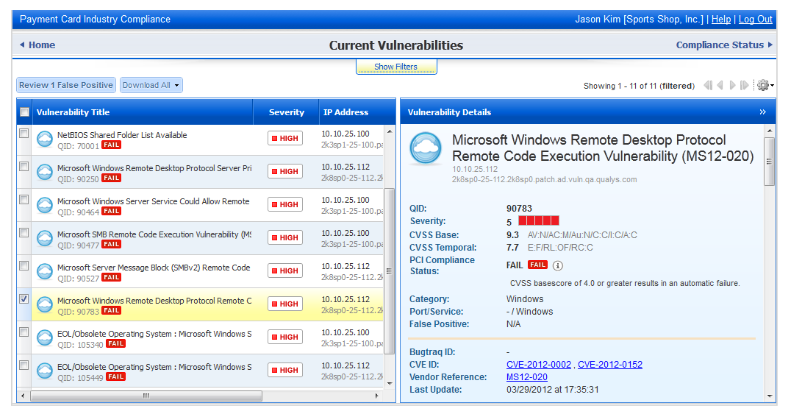Image resolution: width=789 pixels, height=417 pixels.
Task: Click the Jason Kim user name text
Action: [598, 19]
